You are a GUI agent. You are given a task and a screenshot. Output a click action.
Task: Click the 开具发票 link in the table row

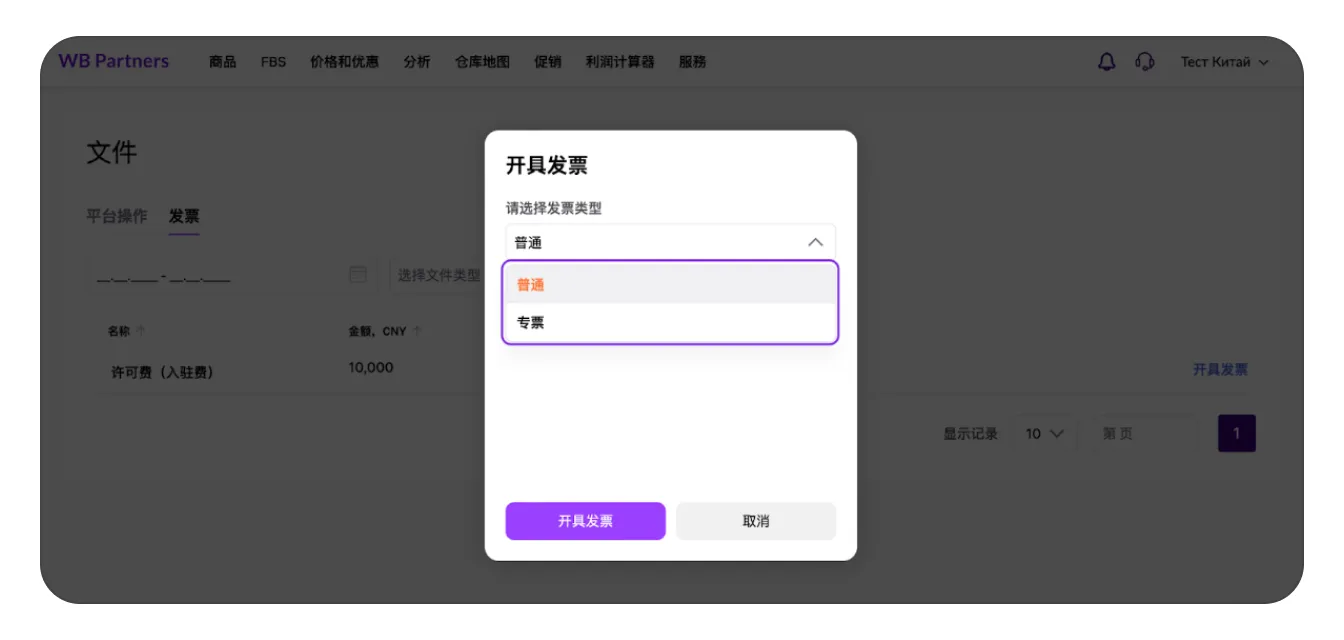point(1219,369)
